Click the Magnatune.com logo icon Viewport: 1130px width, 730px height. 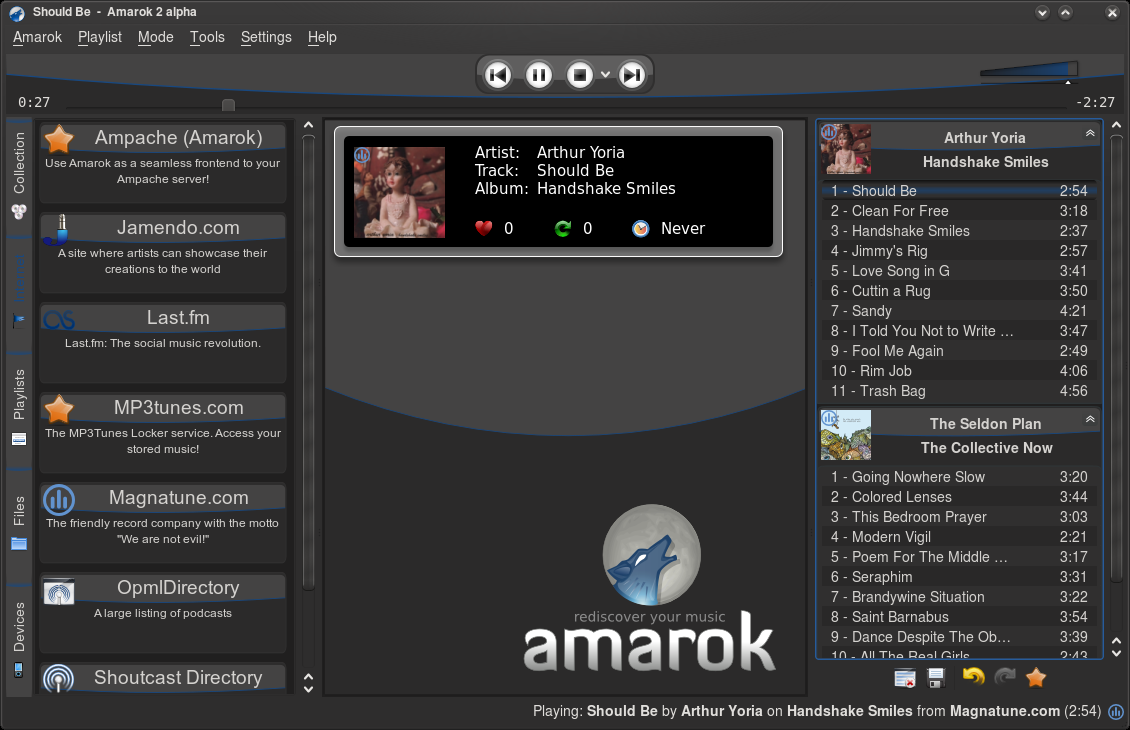click(x=59, y=499)
